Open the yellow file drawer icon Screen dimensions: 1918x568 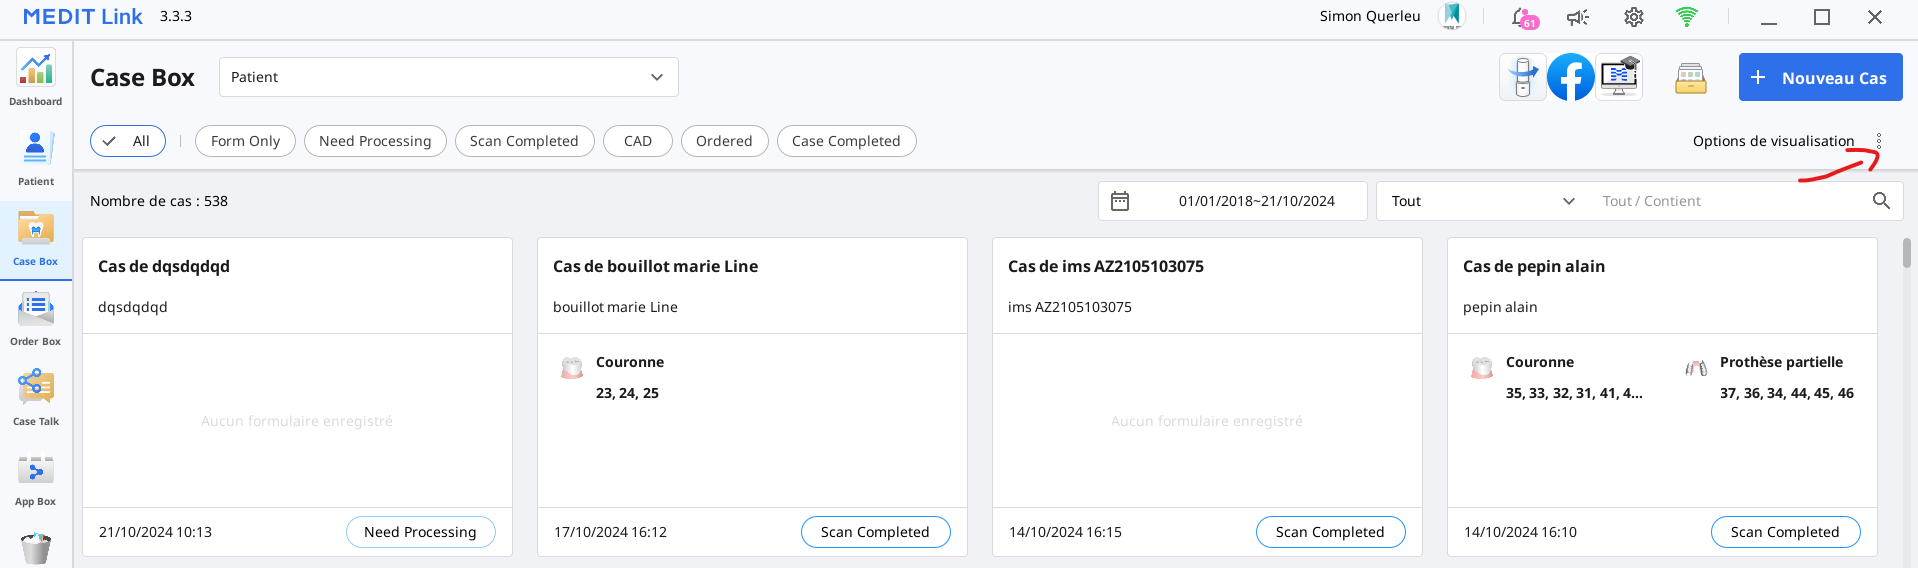click(1691, 78)
